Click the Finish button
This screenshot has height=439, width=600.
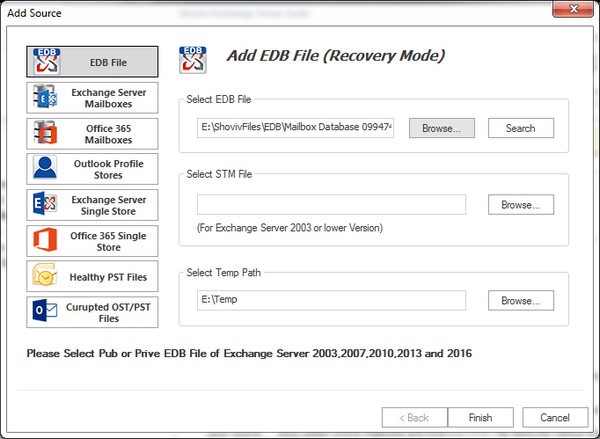tap(481, 417)
